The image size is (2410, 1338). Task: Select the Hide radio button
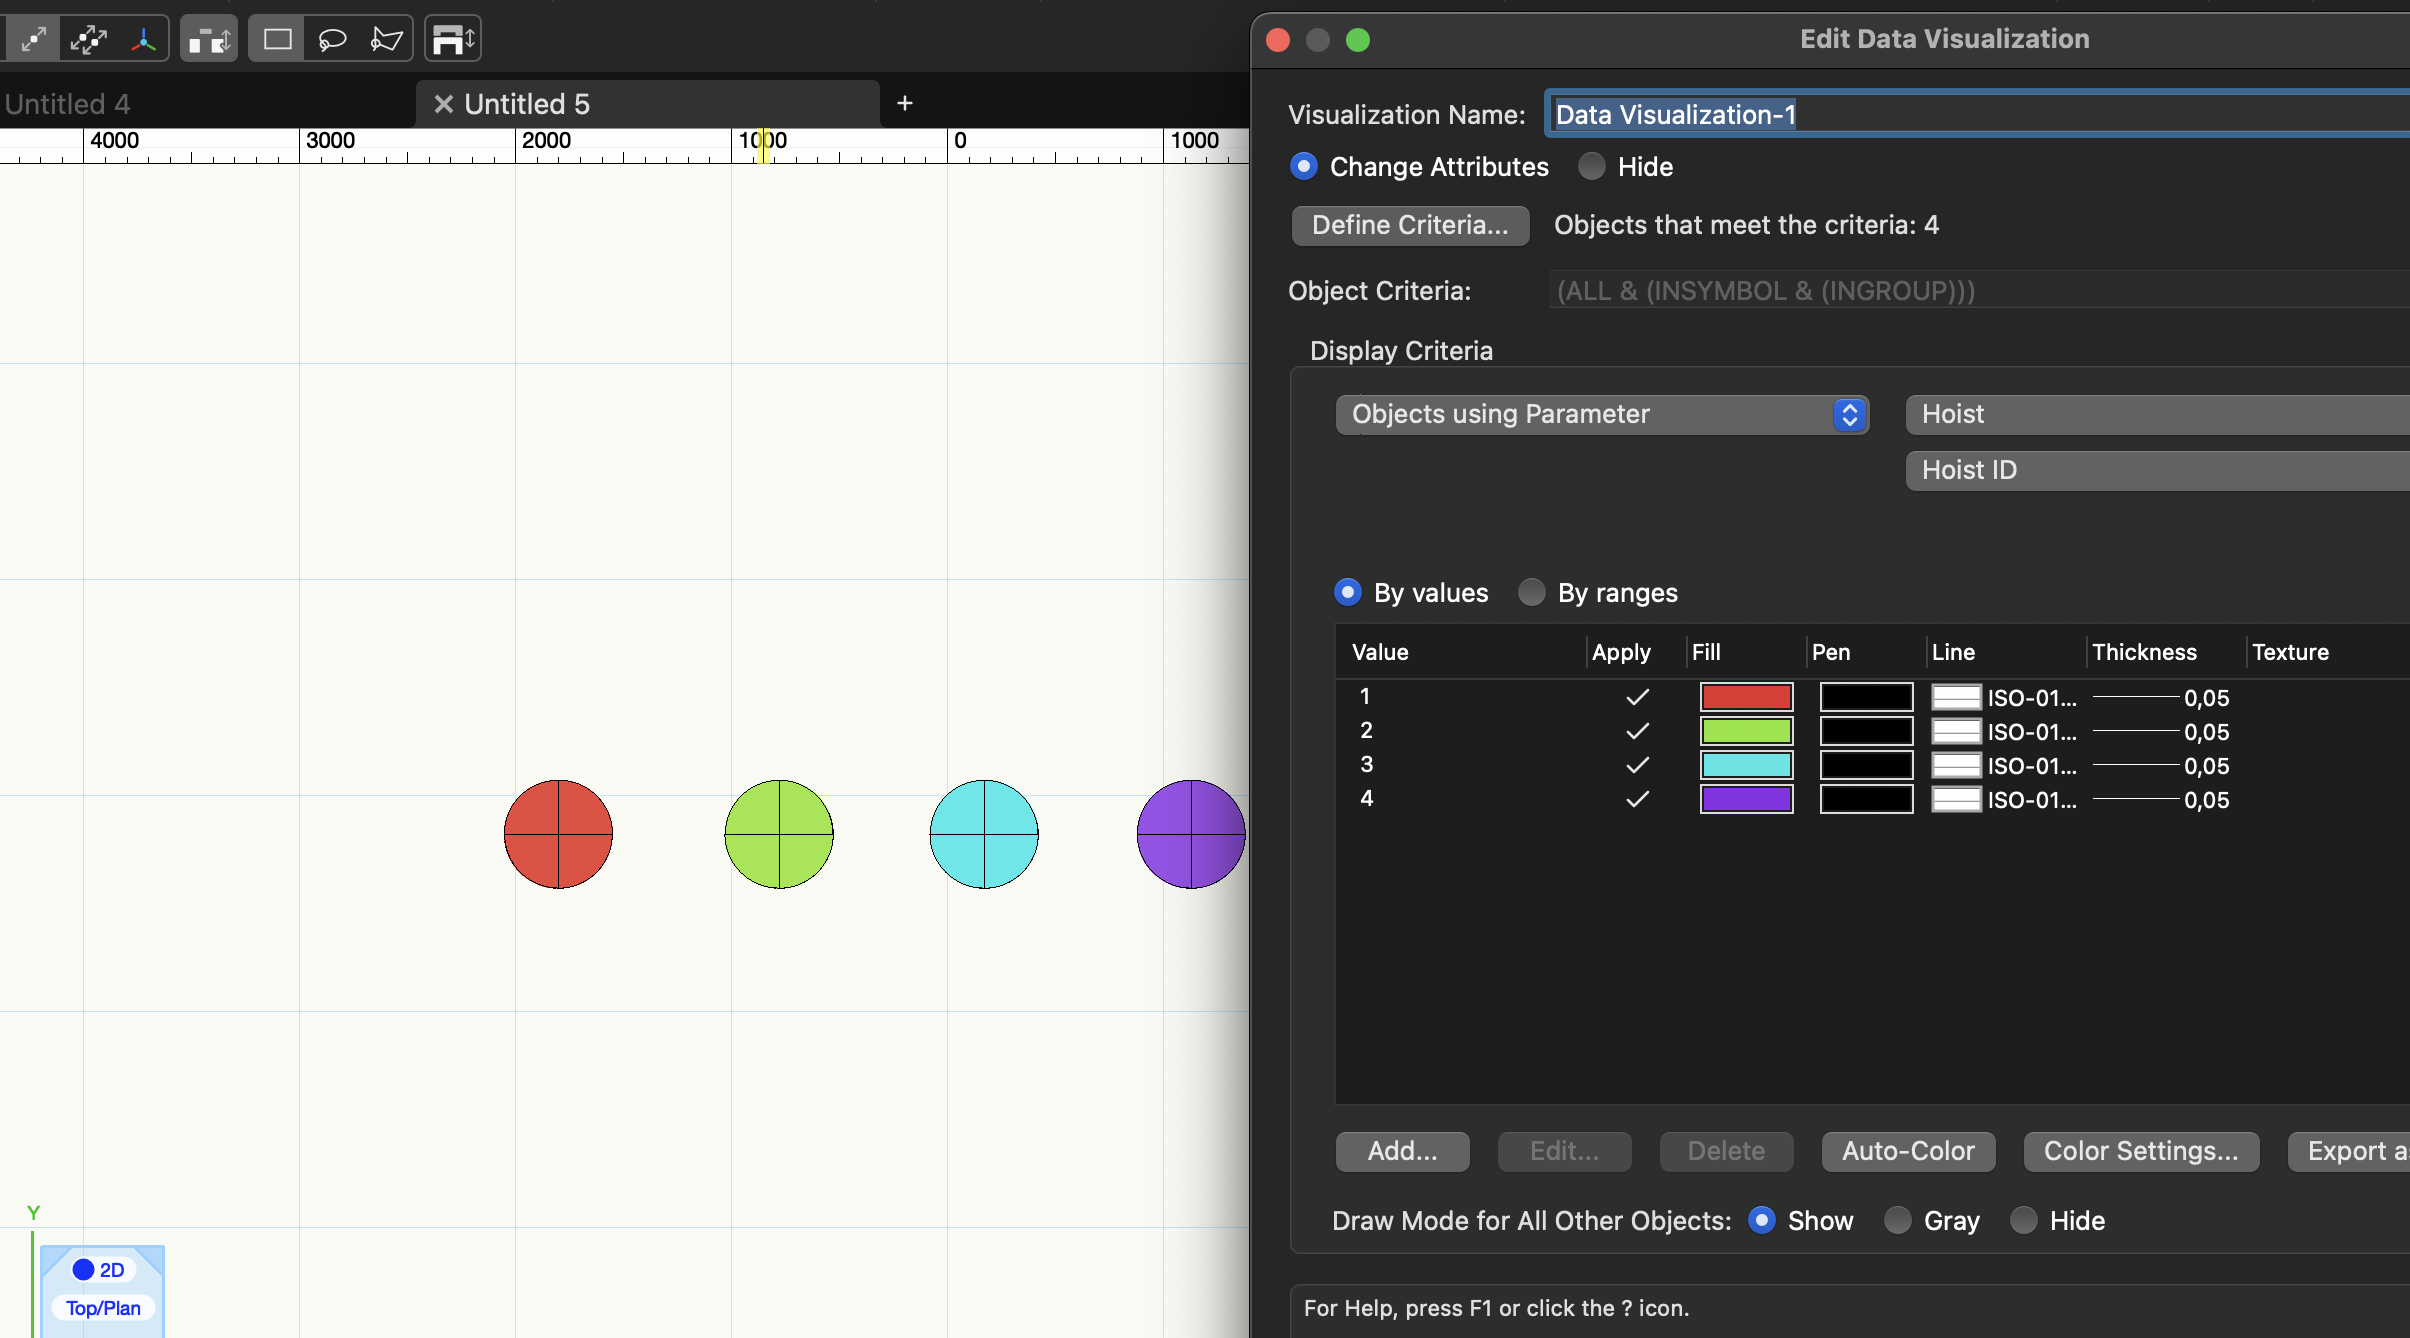point(1591,166)
